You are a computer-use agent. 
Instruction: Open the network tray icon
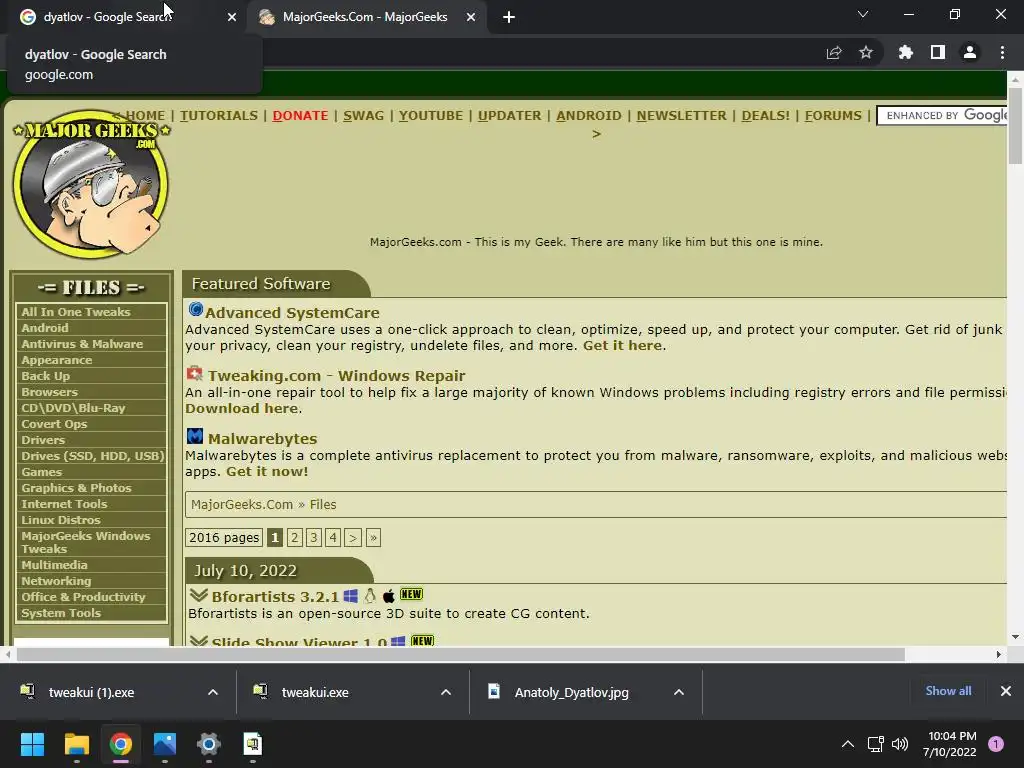875,744
